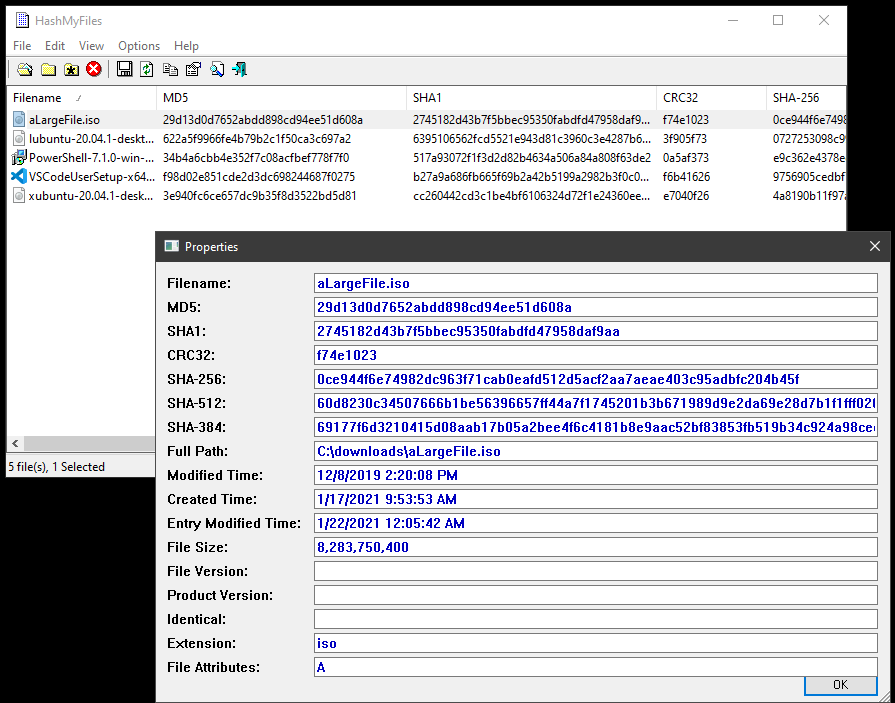Open the File menu

tap(22, 46)
